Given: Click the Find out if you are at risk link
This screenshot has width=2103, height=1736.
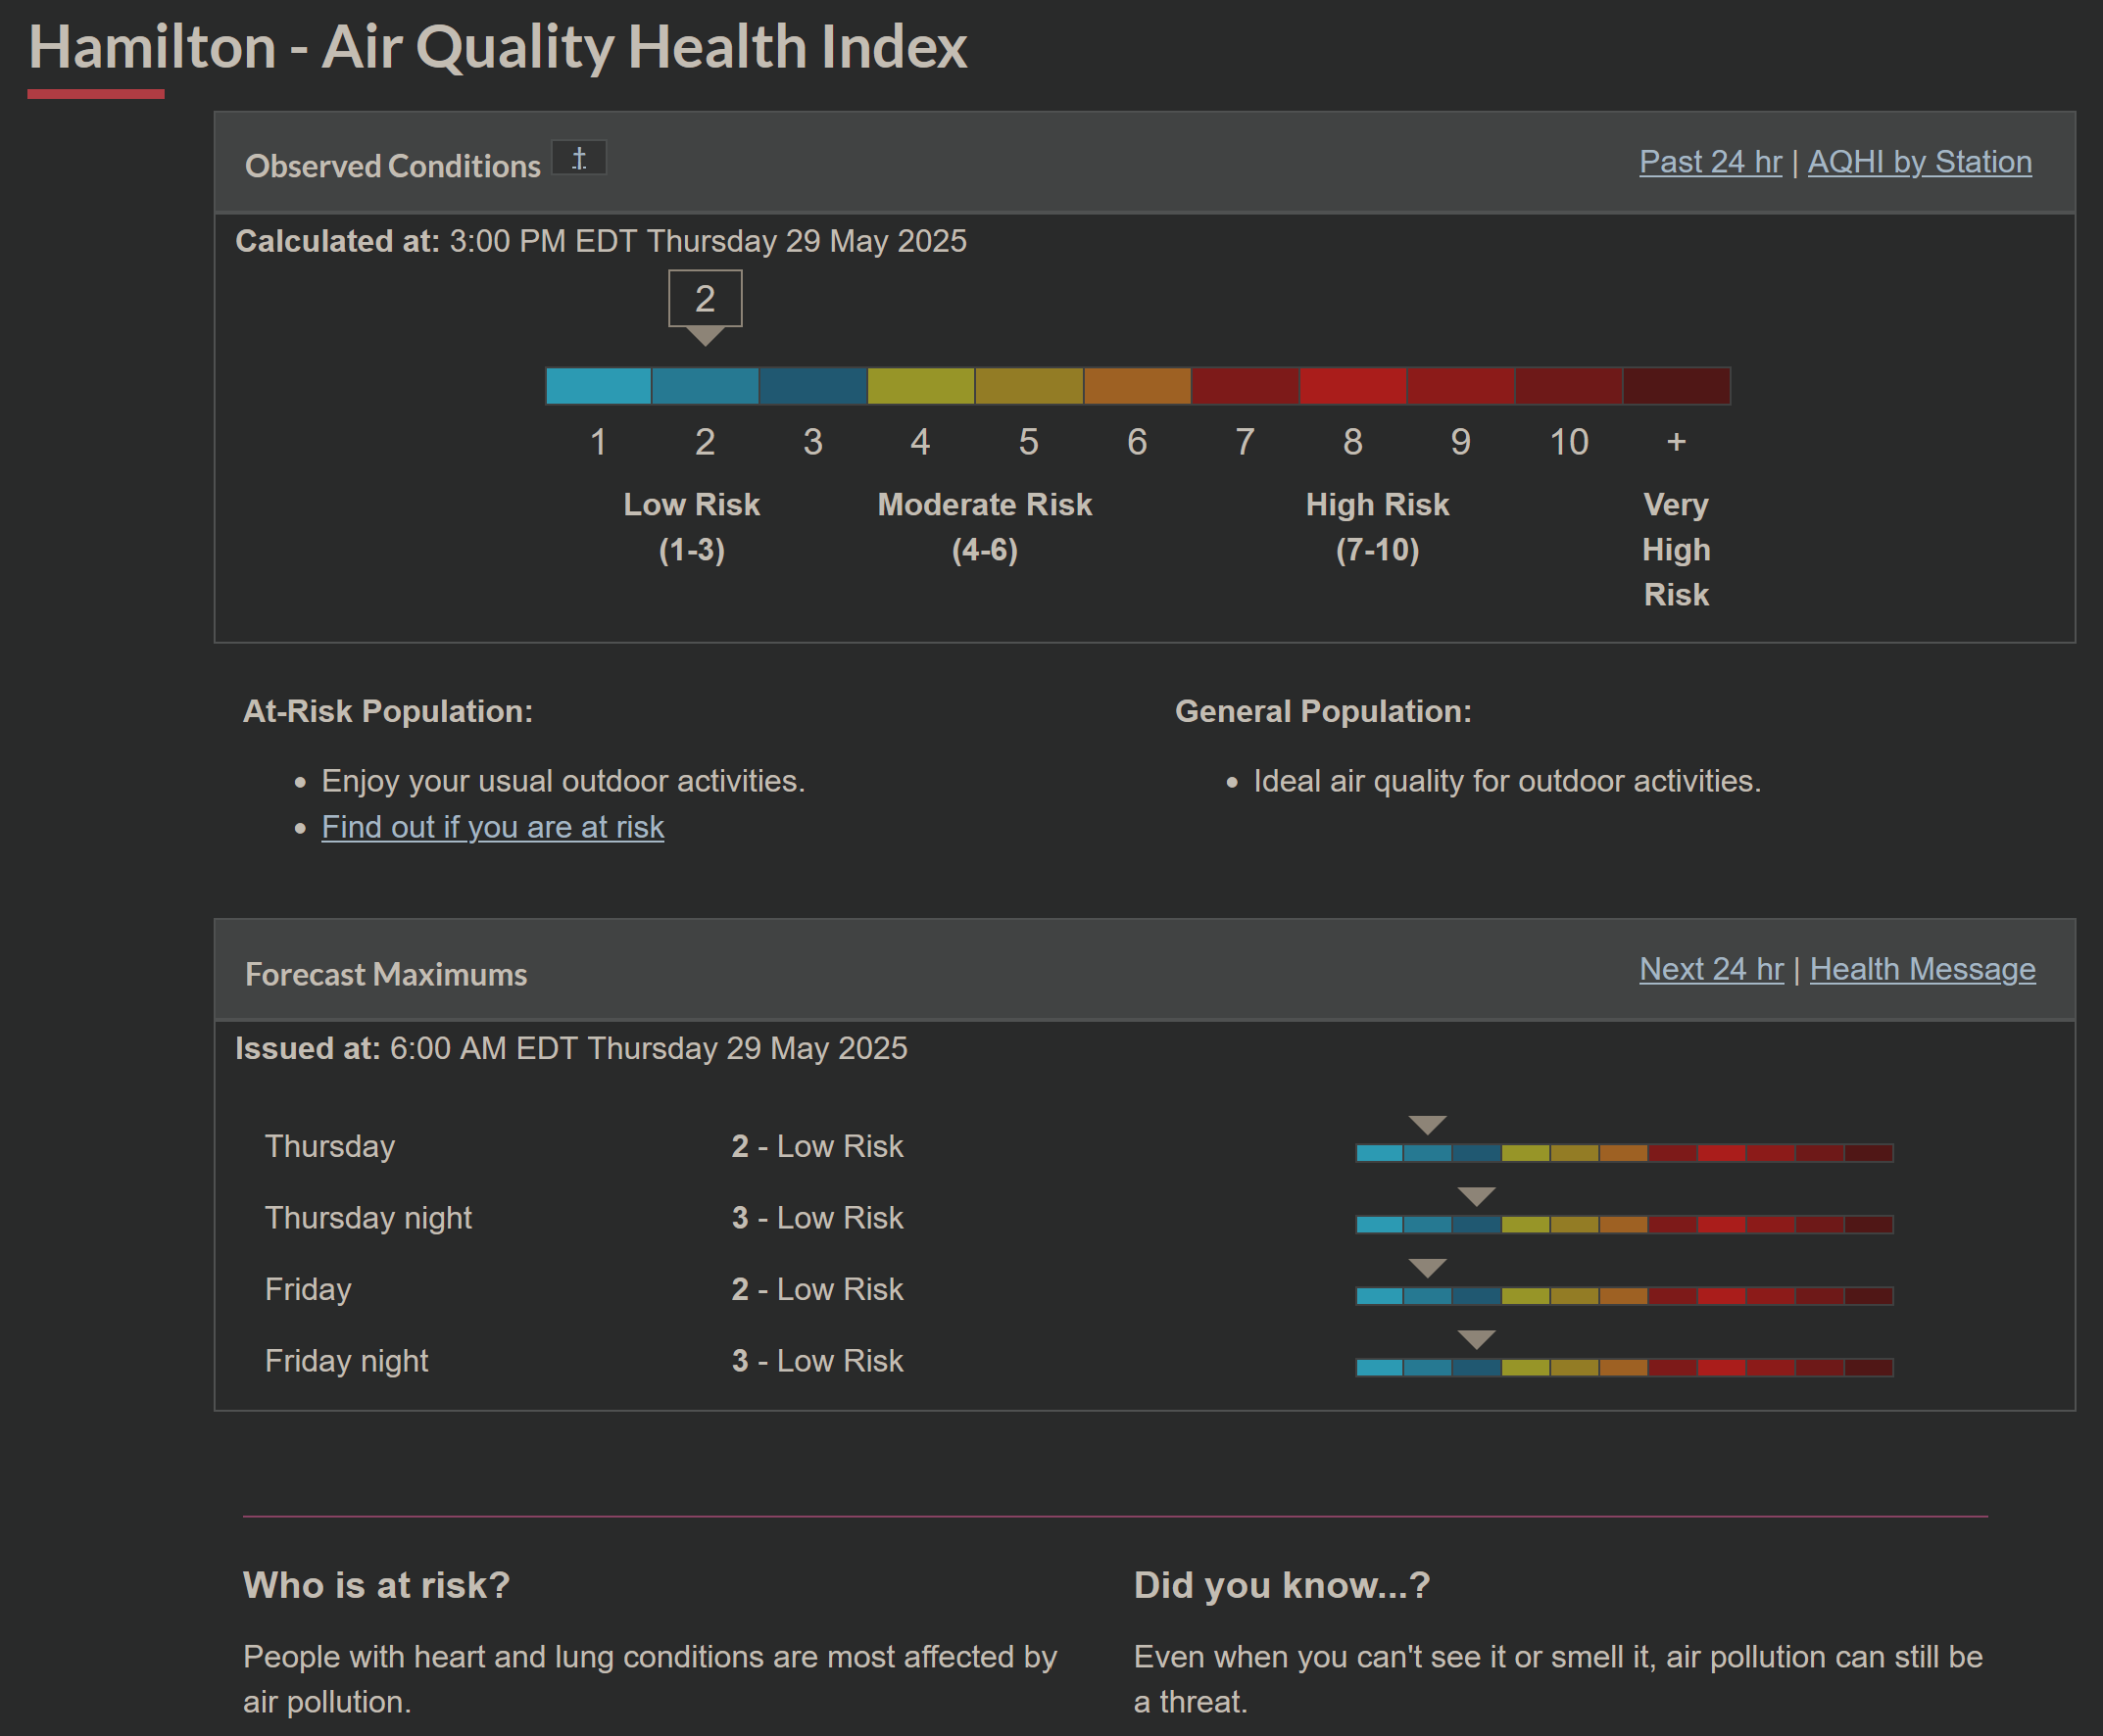Looking at the screenshot, I should 492,827.
